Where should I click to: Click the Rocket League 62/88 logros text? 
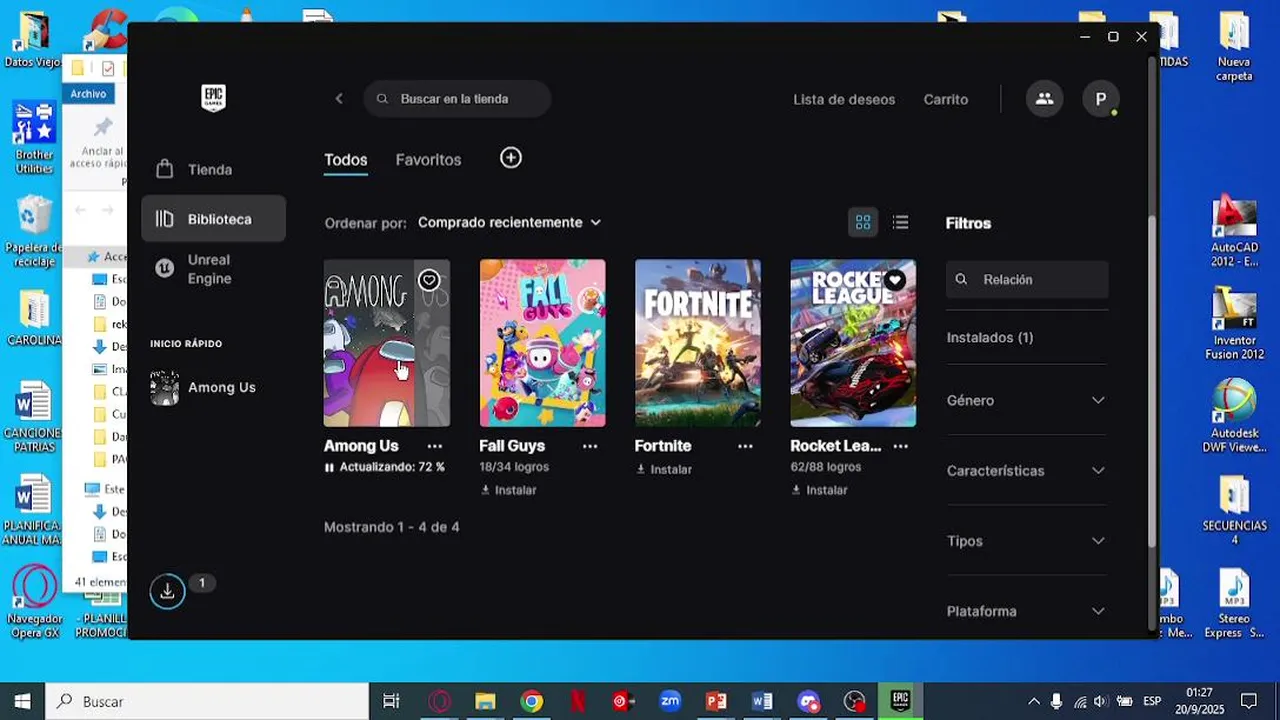(825, 467)
